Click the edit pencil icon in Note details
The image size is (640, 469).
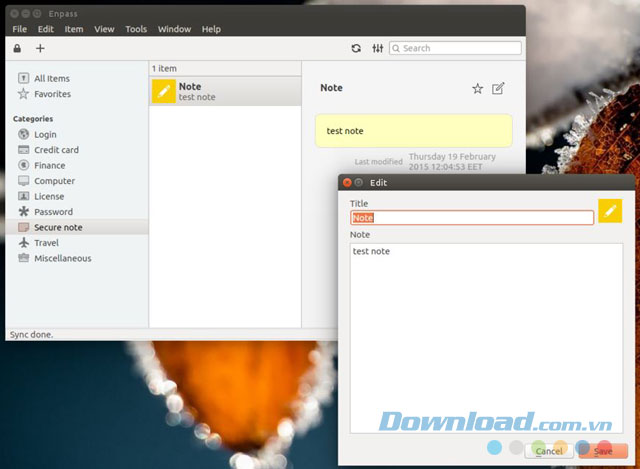pyautogui.click(x=498, y=88)
